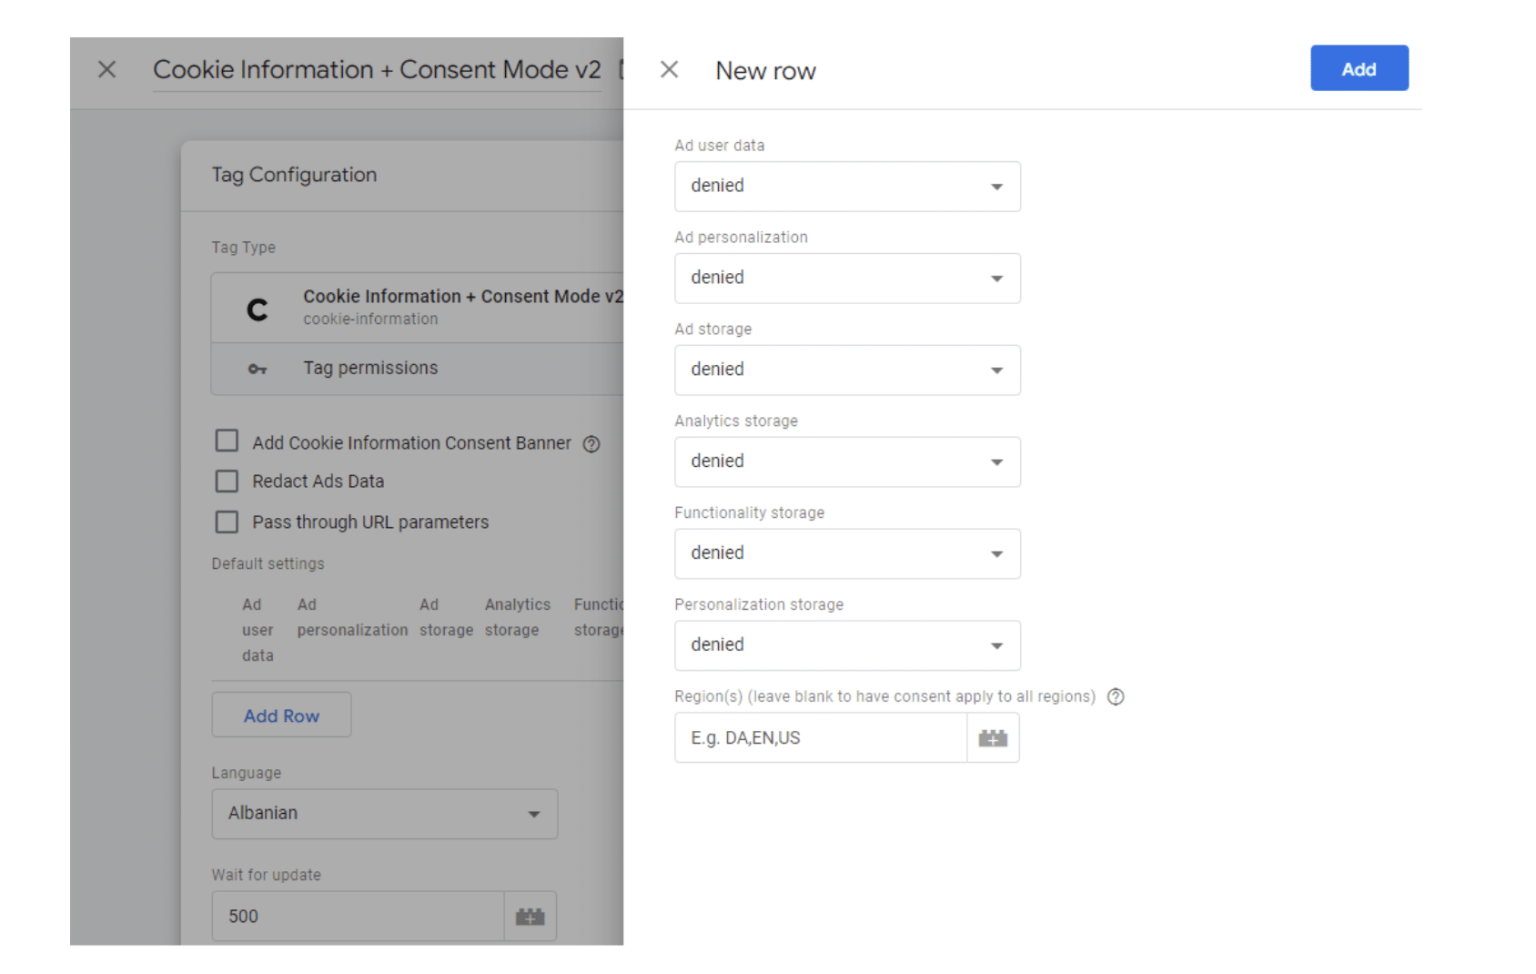The image size is (1536, 974).
Task: Open Tag permissions via the key icon
Action: click(x=258, y=368)
